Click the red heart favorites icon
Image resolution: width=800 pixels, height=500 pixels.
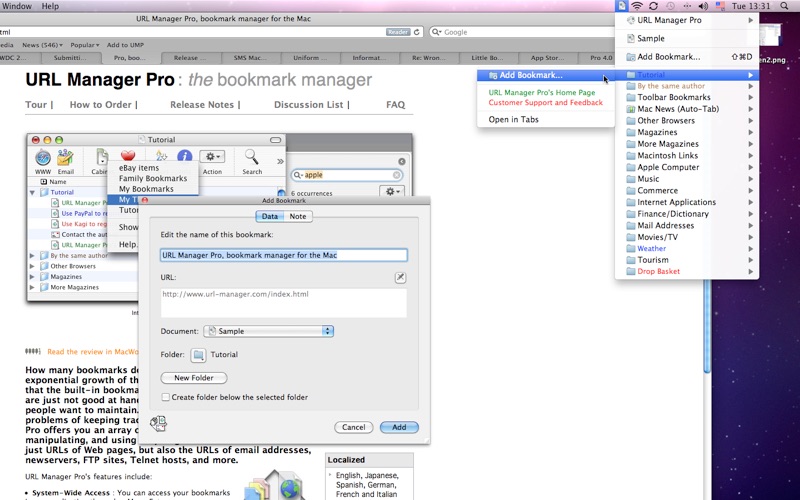pyautogui.click(x=128, y=155)
